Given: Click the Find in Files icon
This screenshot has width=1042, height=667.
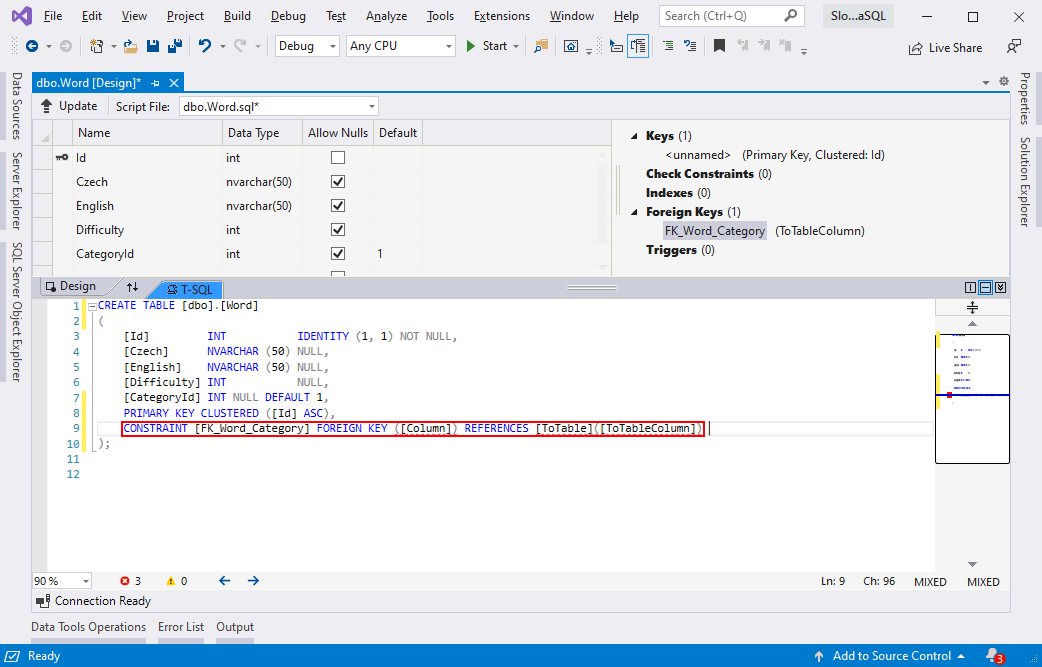Looking at the screenshot, I should pos(542,46).
